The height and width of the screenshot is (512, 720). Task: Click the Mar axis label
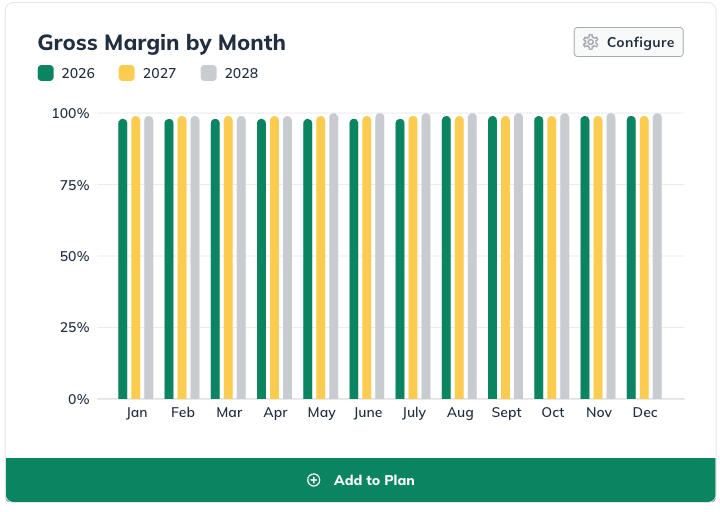pos(229,412)
